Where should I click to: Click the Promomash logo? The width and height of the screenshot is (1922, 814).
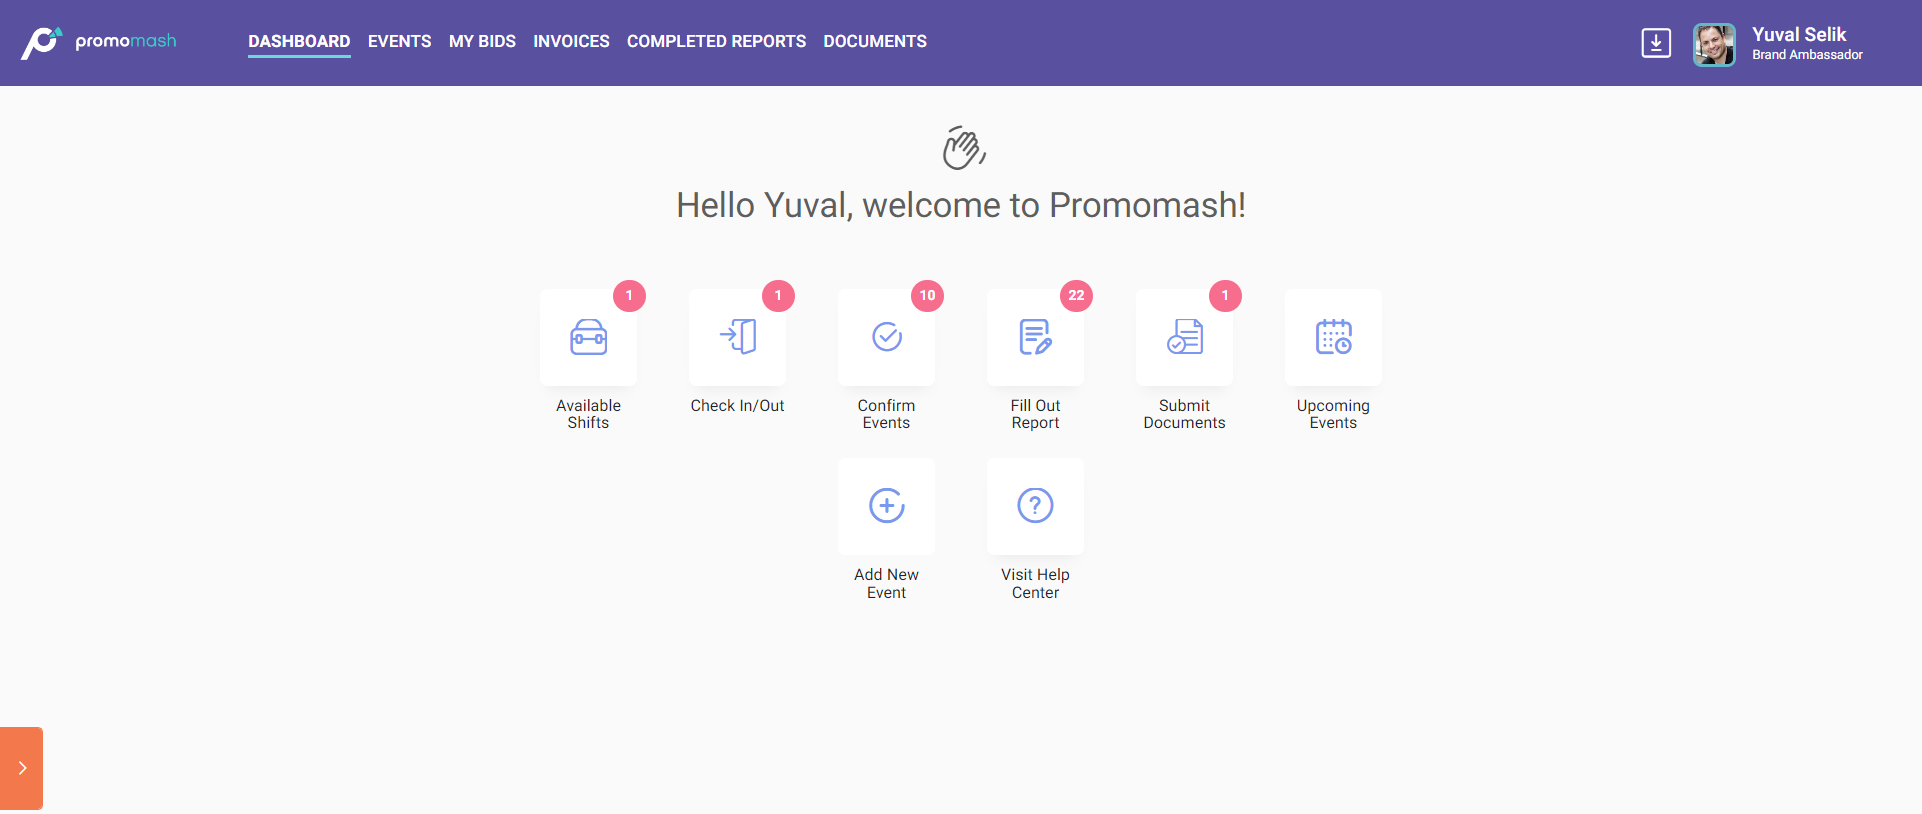[99, 42]
